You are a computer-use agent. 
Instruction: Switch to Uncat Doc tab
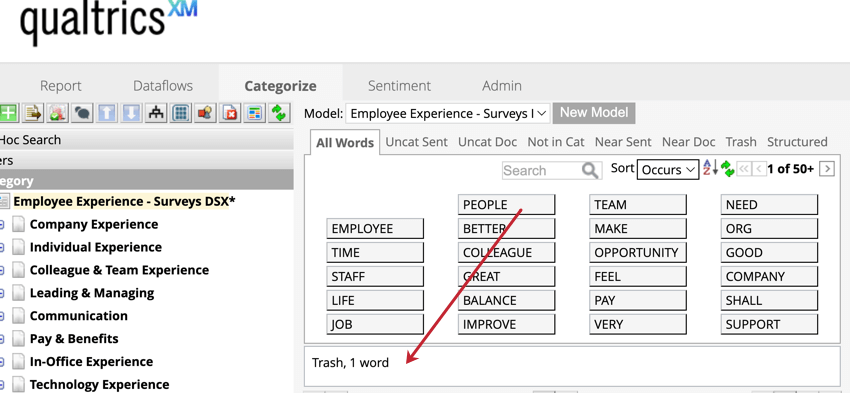click(487, 142)
